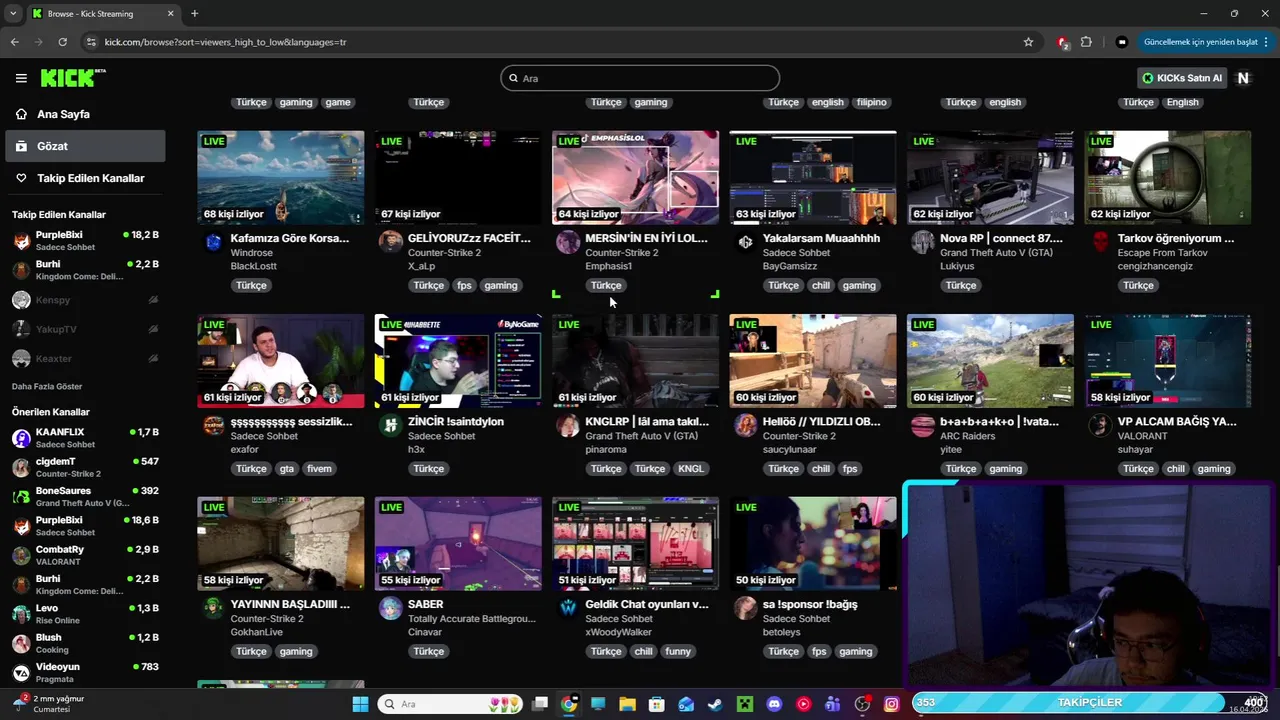Click exafor channel avatar
Viewport: 1280px width, 720px height.
[x=213, y=425]
